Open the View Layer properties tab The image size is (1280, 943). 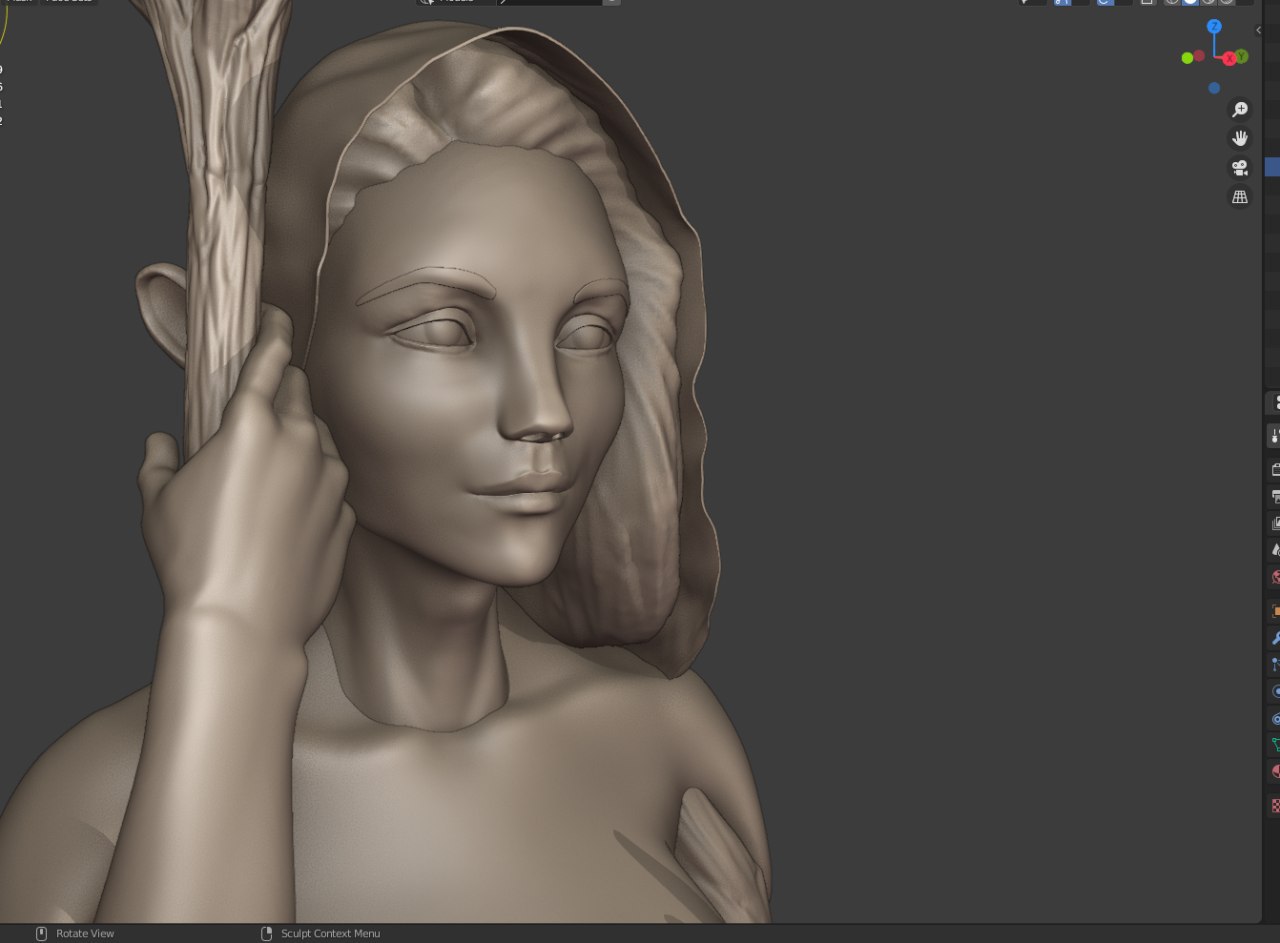[1275, 523]
